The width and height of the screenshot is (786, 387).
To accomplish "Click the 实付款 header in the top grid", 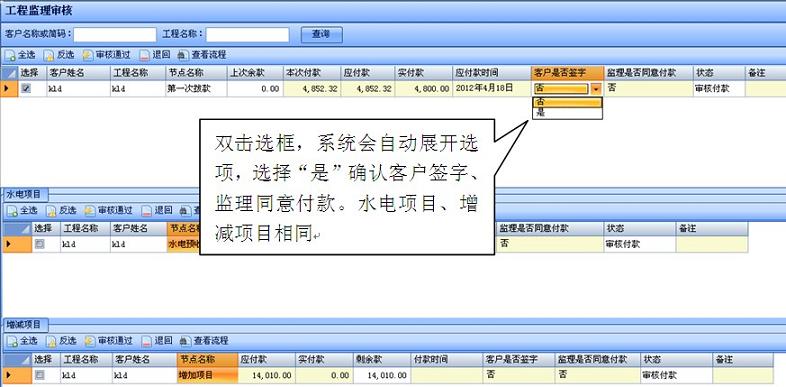I will [x=424, y=73].
